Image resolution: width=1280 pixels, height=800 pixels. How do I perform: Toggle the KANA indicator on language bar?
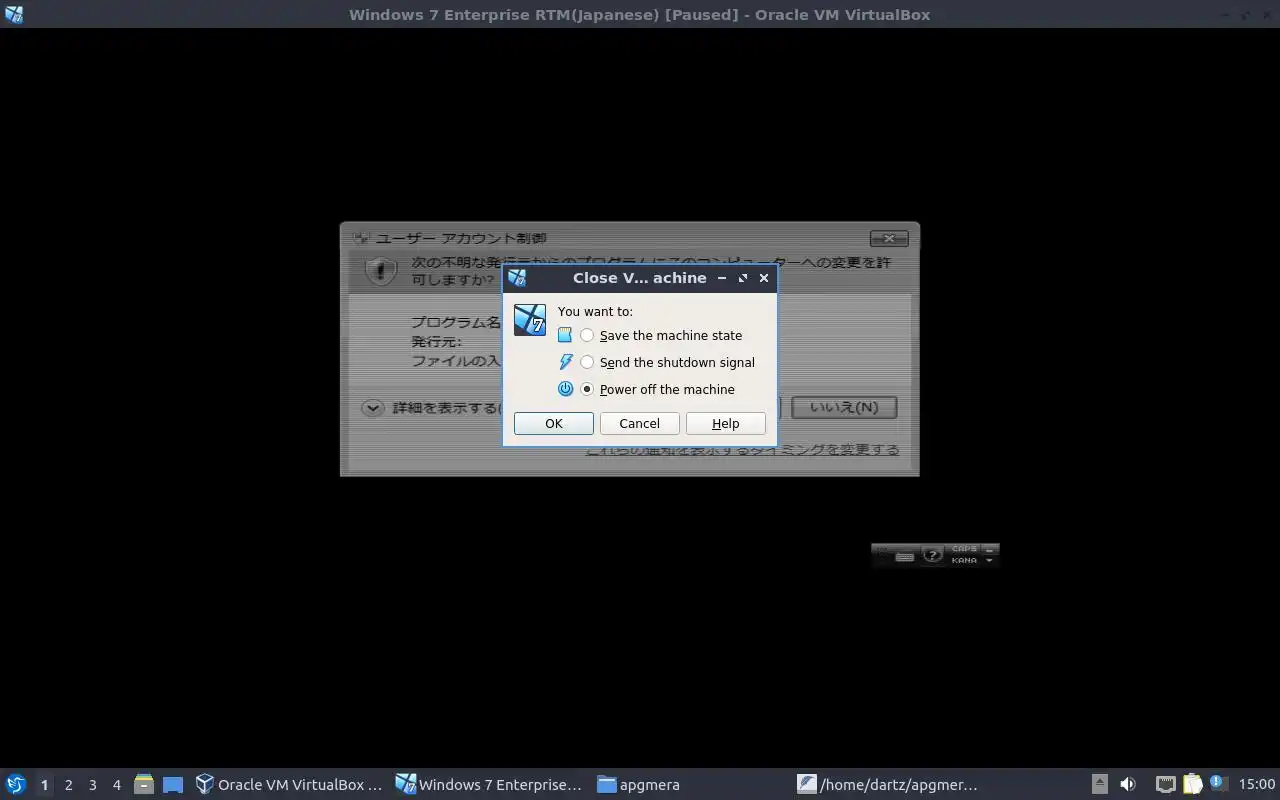coord(964,560)
